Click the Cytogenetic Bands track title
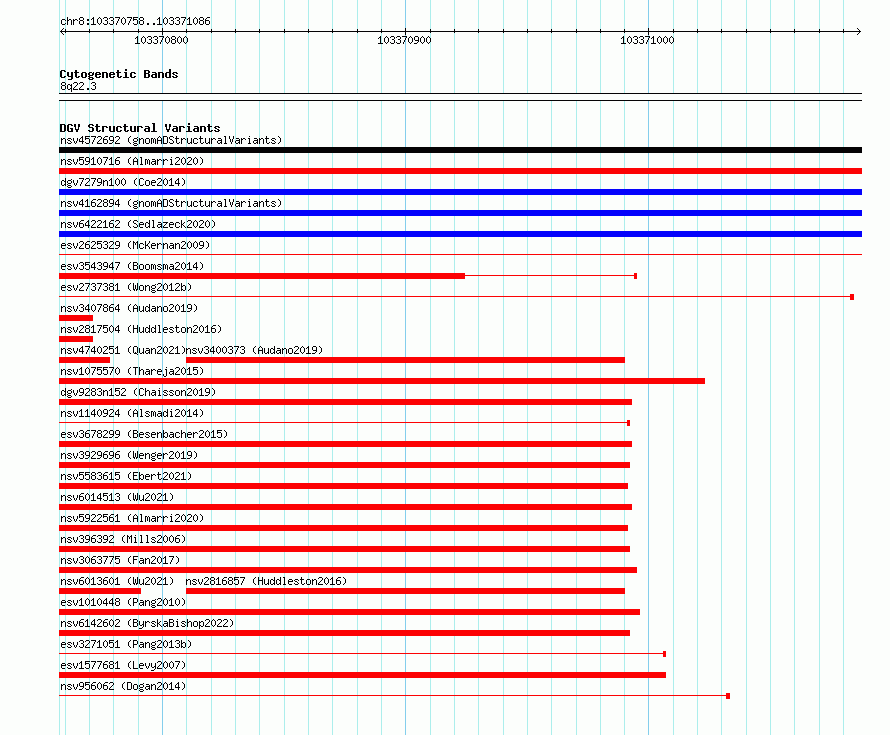890x735 pixels. point(119,74)
